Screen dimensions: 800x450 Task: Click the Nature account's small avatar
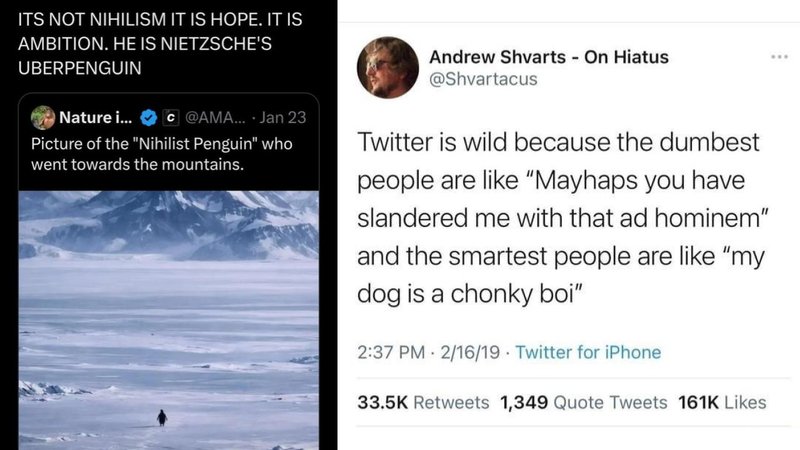(43, 117)
